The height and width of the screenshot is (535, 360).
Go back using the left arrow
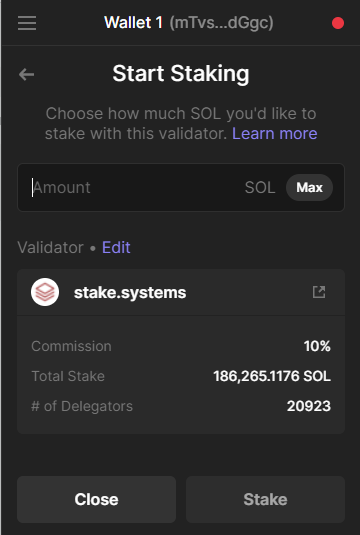(26, 74)
